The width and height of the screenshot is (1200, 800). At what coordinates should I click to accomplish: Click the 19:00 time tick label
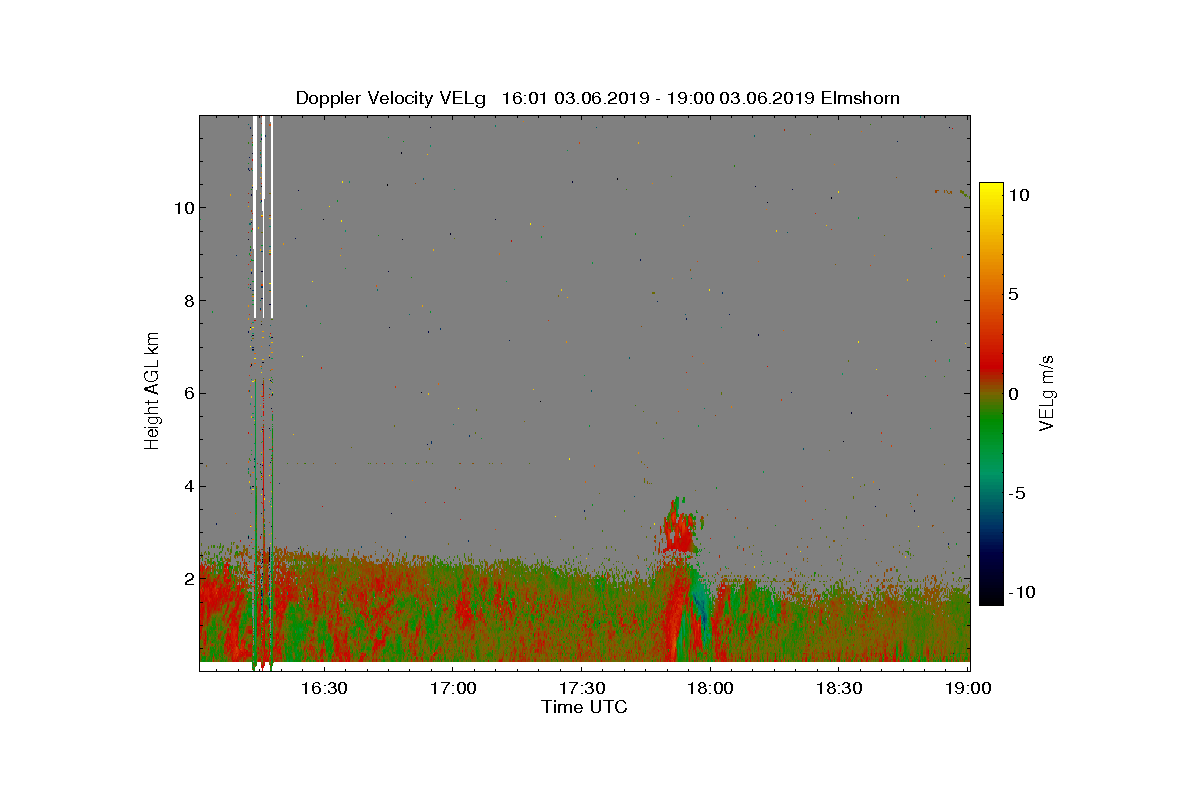pyautogui.click(x=969, y=688)
